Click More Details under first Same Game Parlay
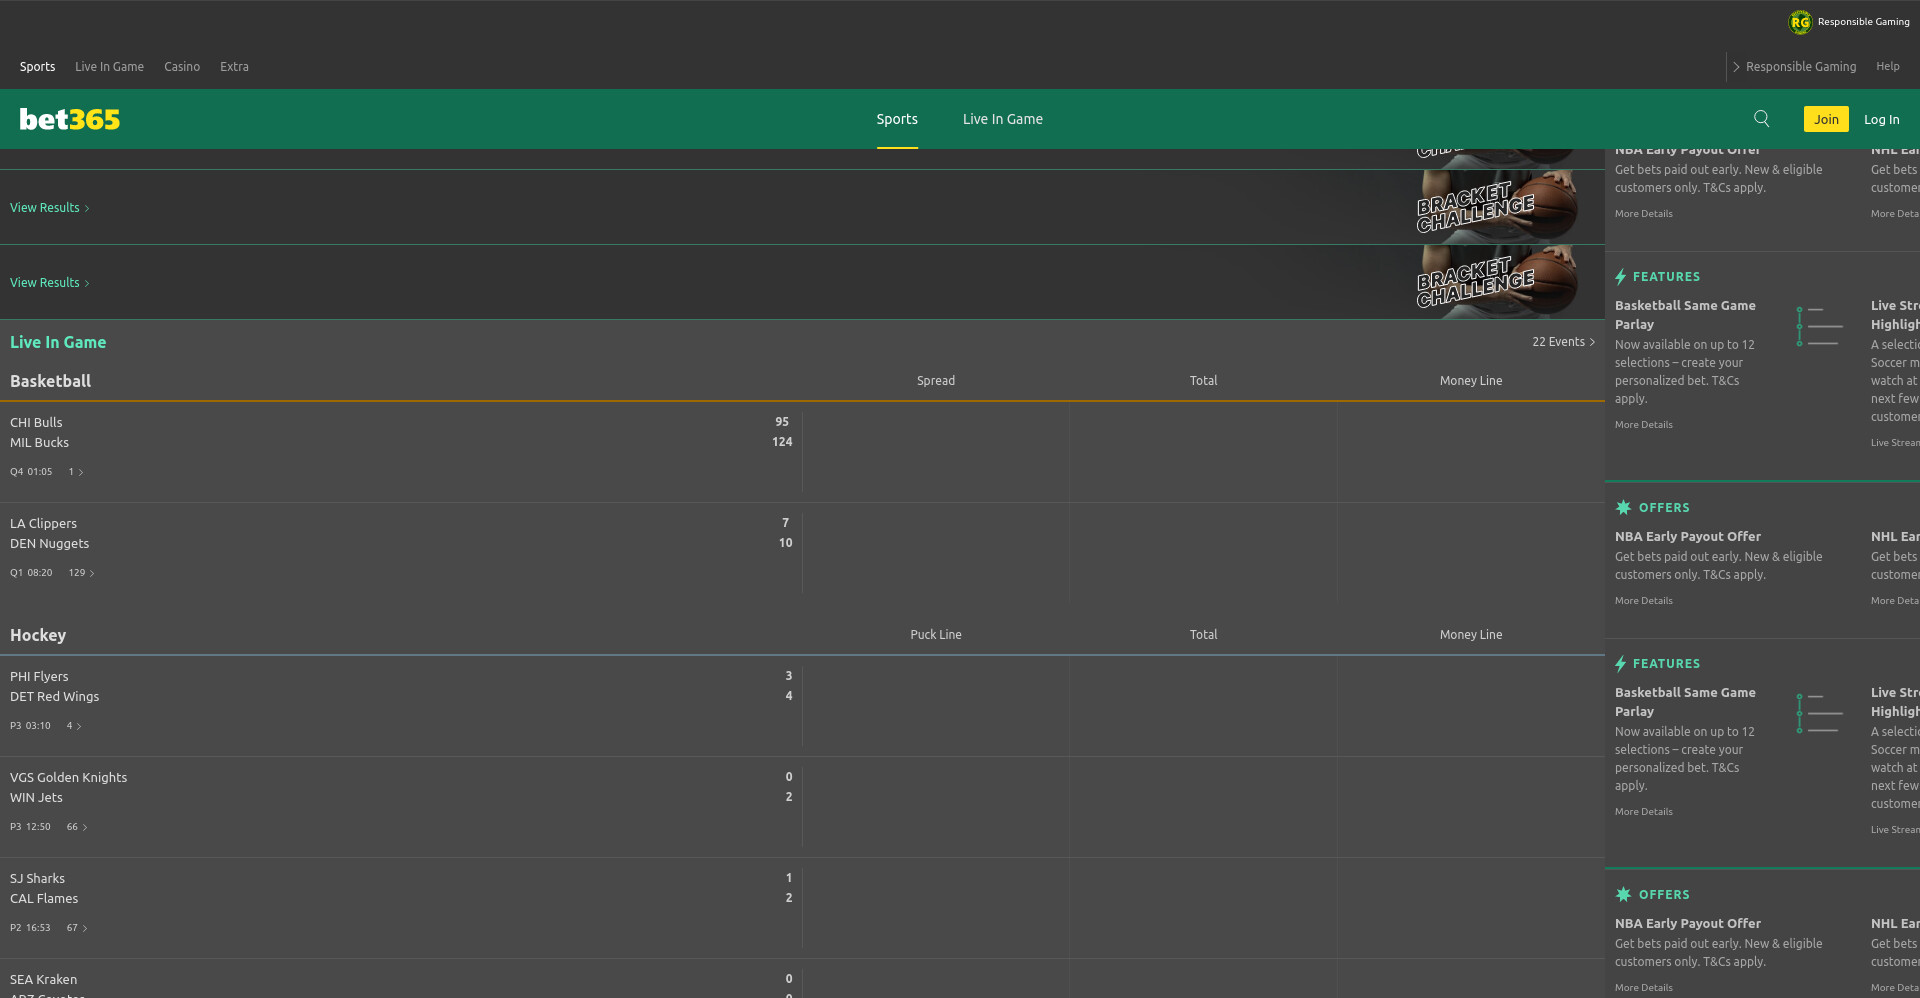 click(1643, 425)
